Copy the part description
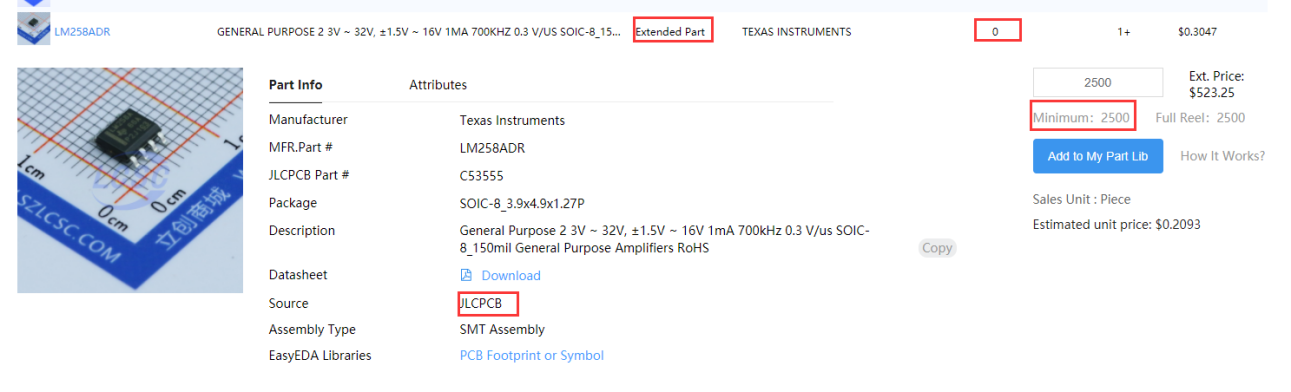This screenshot has height=392, width=1291. pos(937,248)
